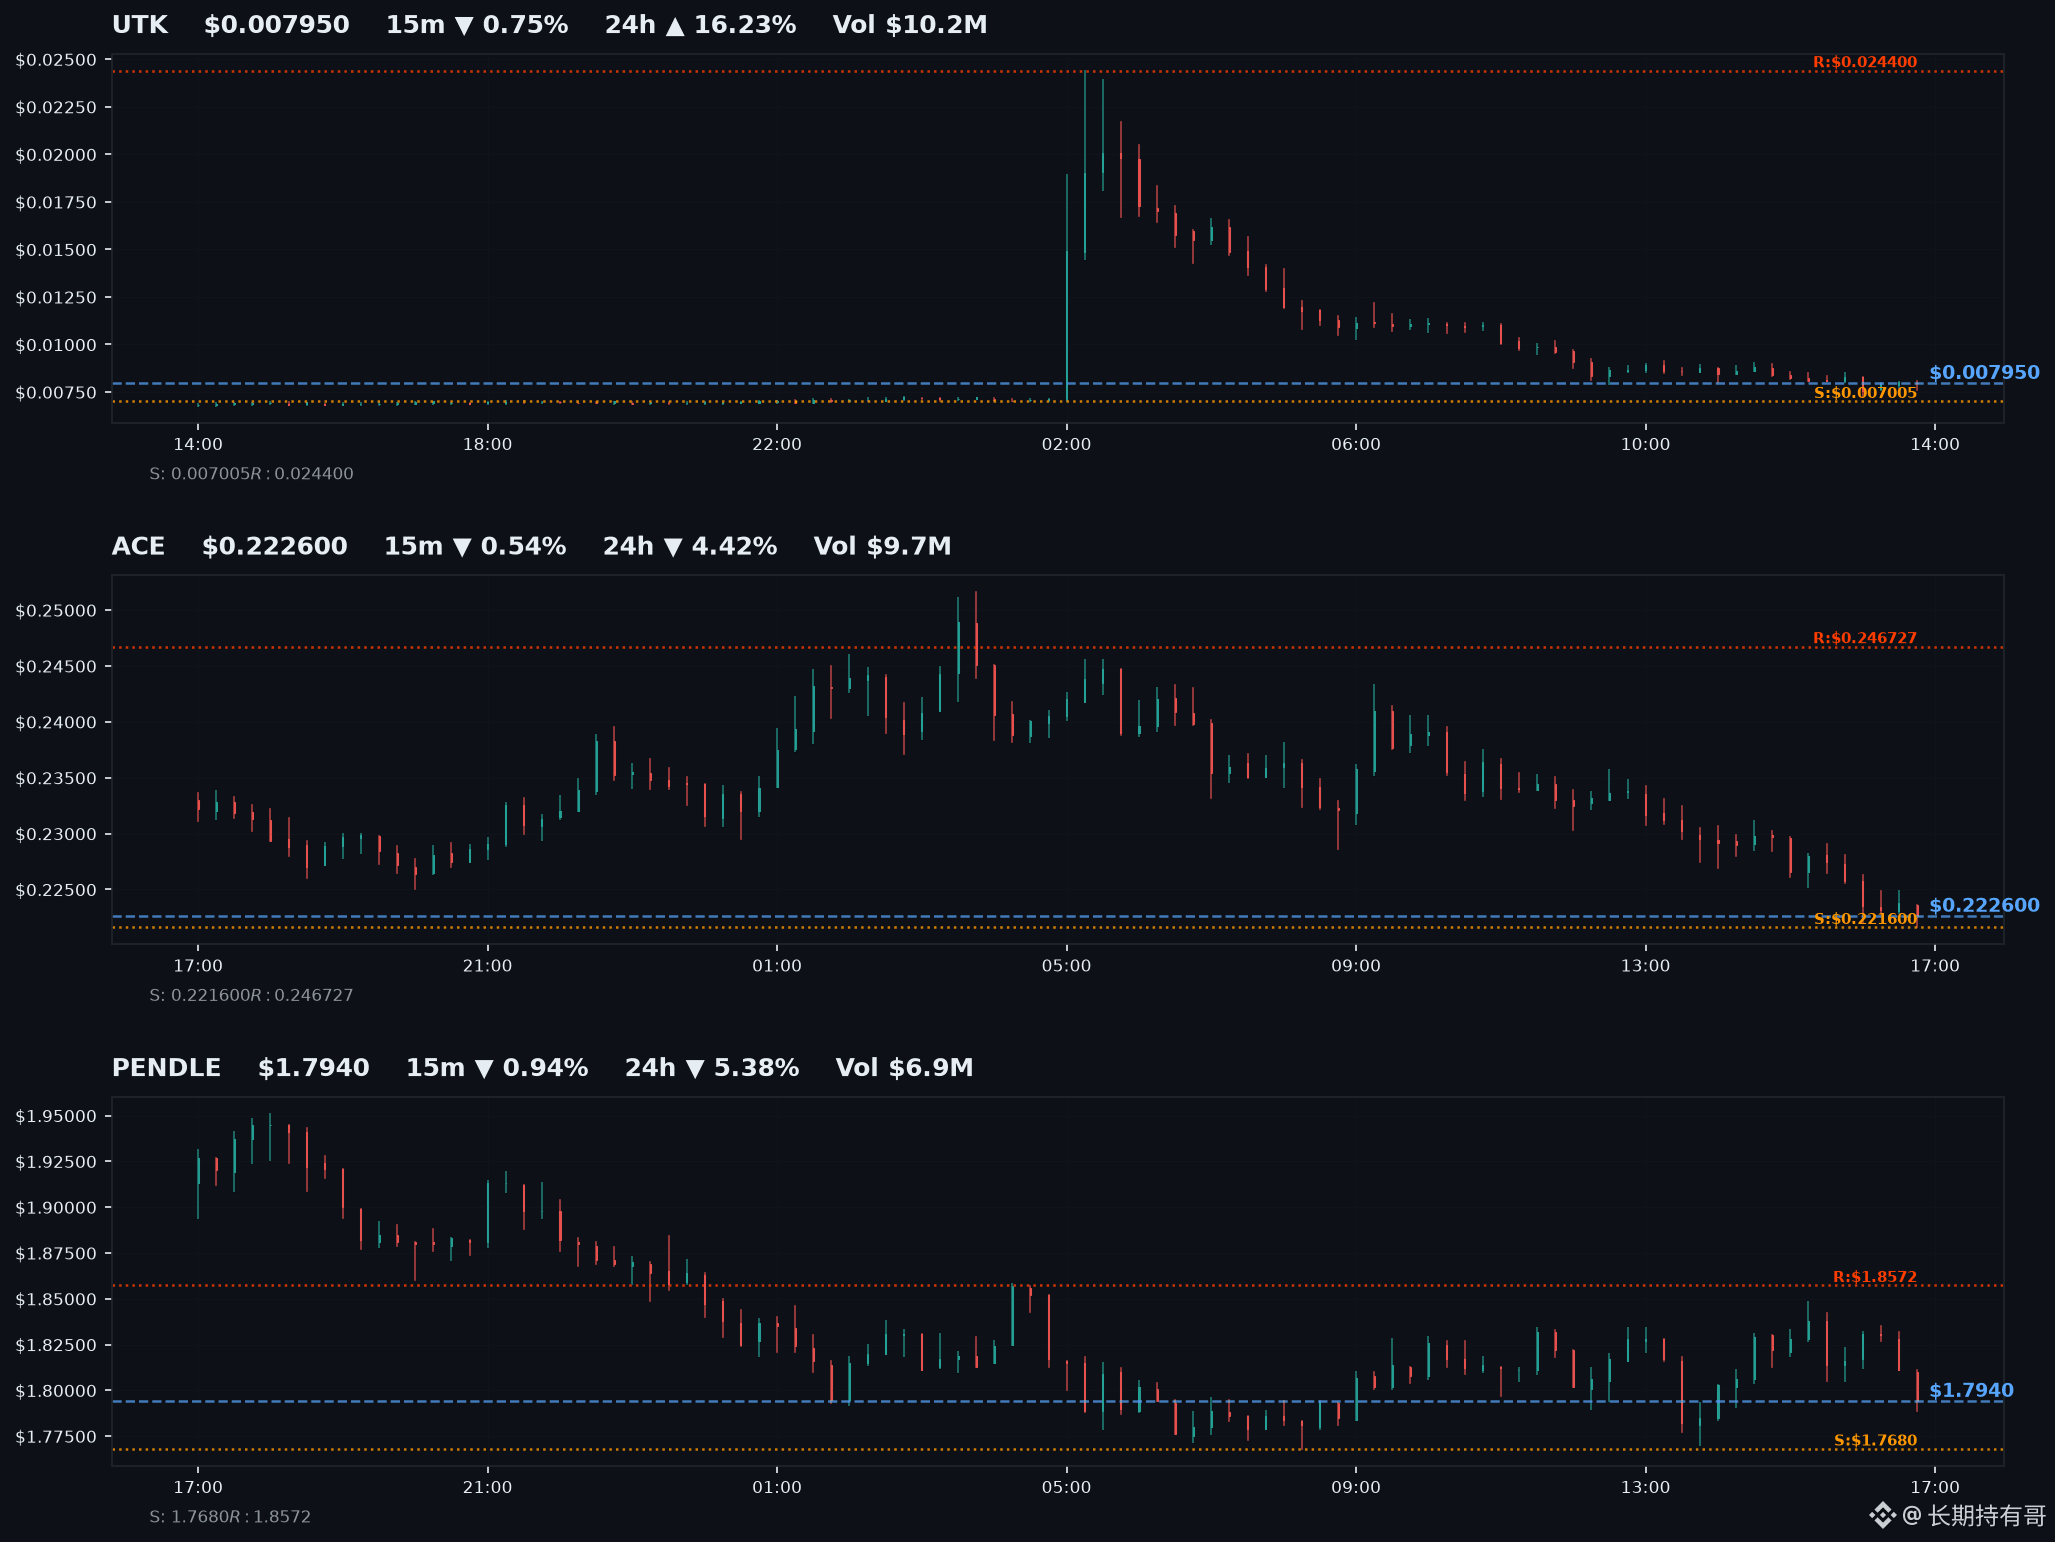Click the PENDLE 24h change 5.38%
The image size is (2055, 1542).
(x=712, y=1068)
